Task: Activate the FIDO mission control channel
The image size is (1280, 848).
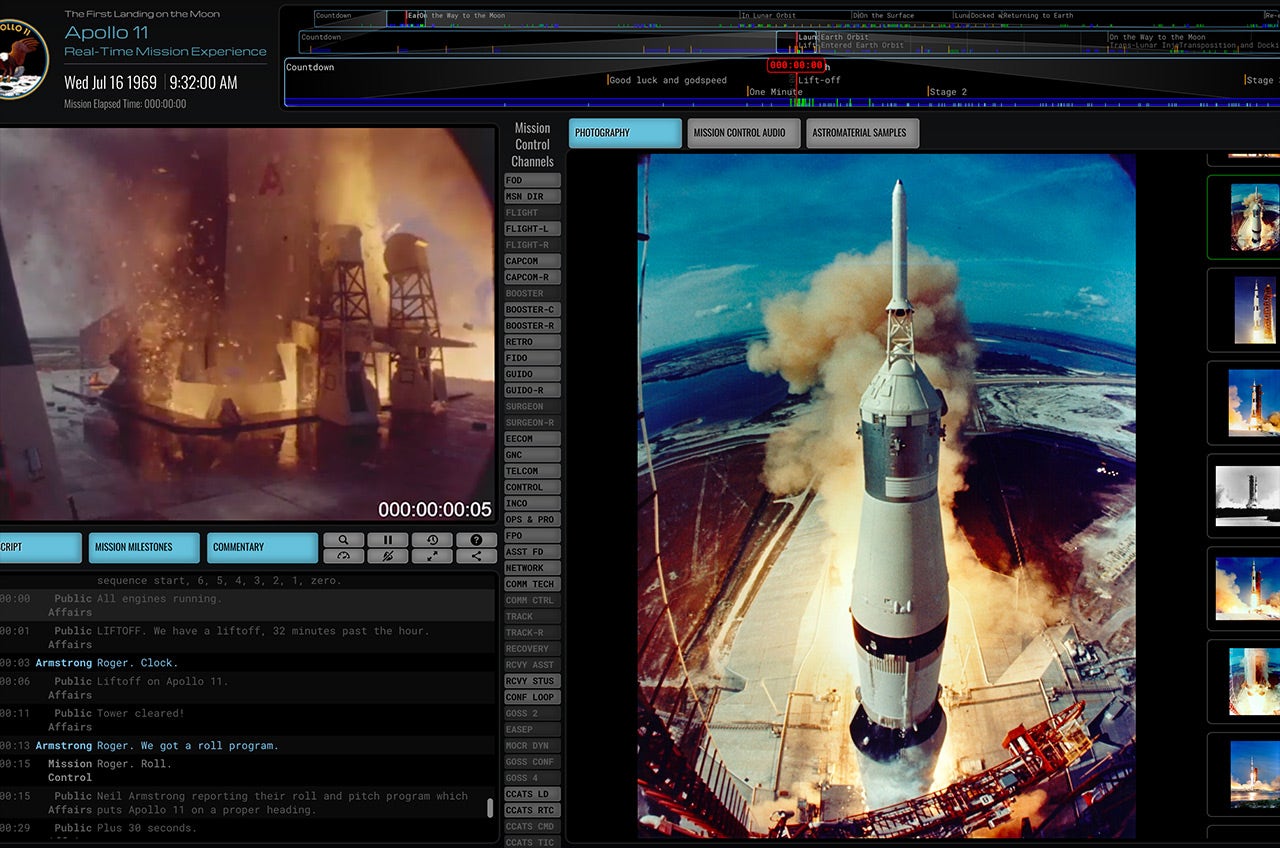Action: click(530, 357)
